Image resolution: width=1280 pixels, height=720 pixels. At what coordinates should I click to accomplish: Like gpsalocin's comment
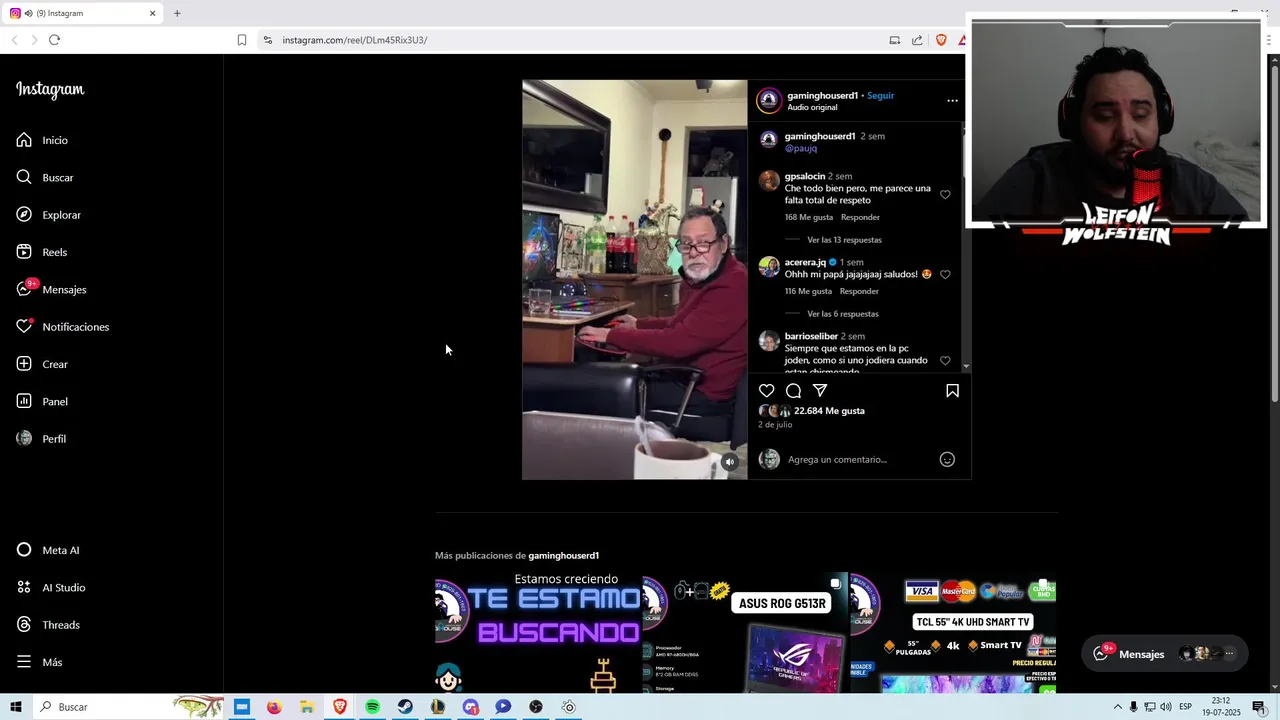point(945,195)
